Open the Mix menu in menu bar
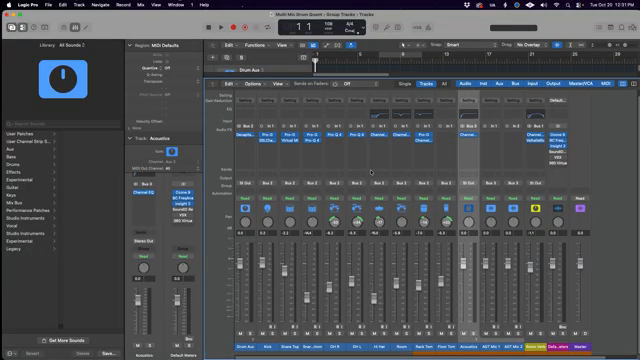640x360 pixels. coord(140,5)
